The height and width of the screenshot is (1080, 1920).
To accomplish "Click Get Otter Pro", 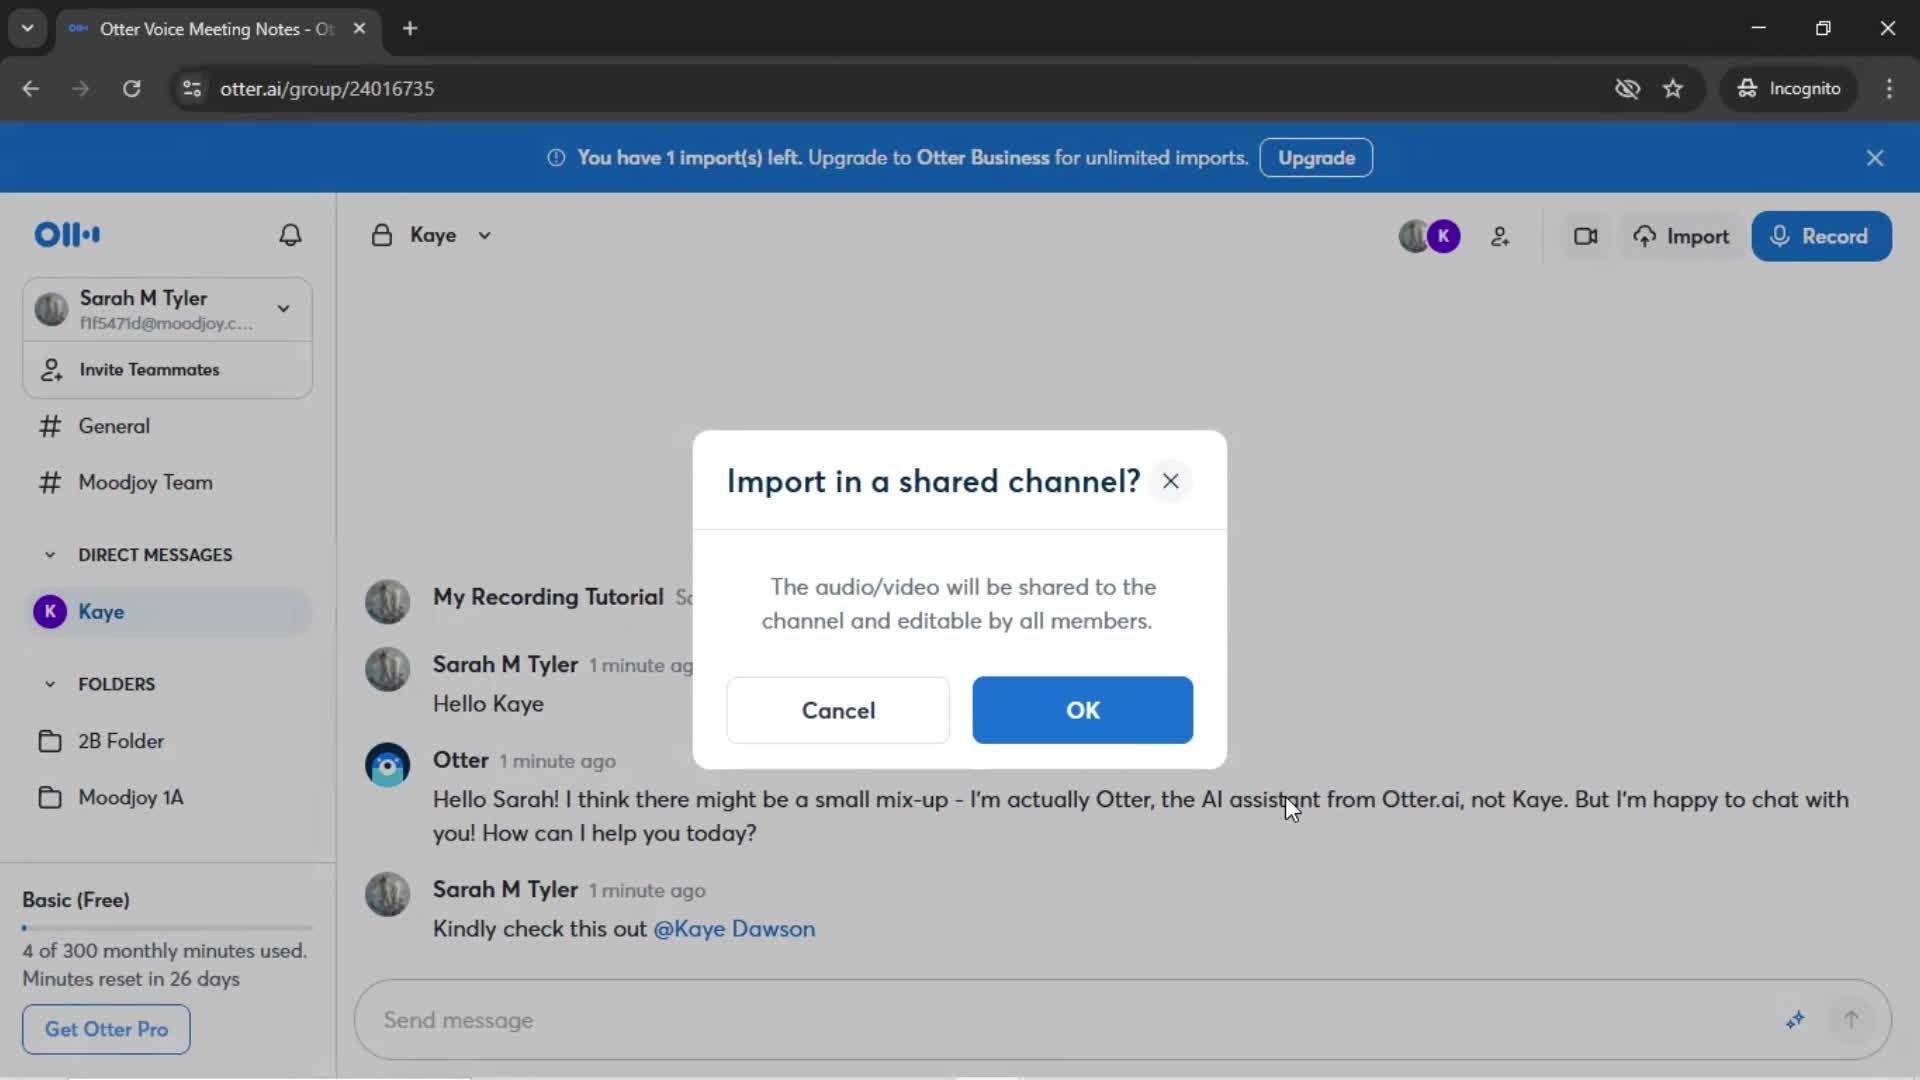I will (x=106, y=1029).
